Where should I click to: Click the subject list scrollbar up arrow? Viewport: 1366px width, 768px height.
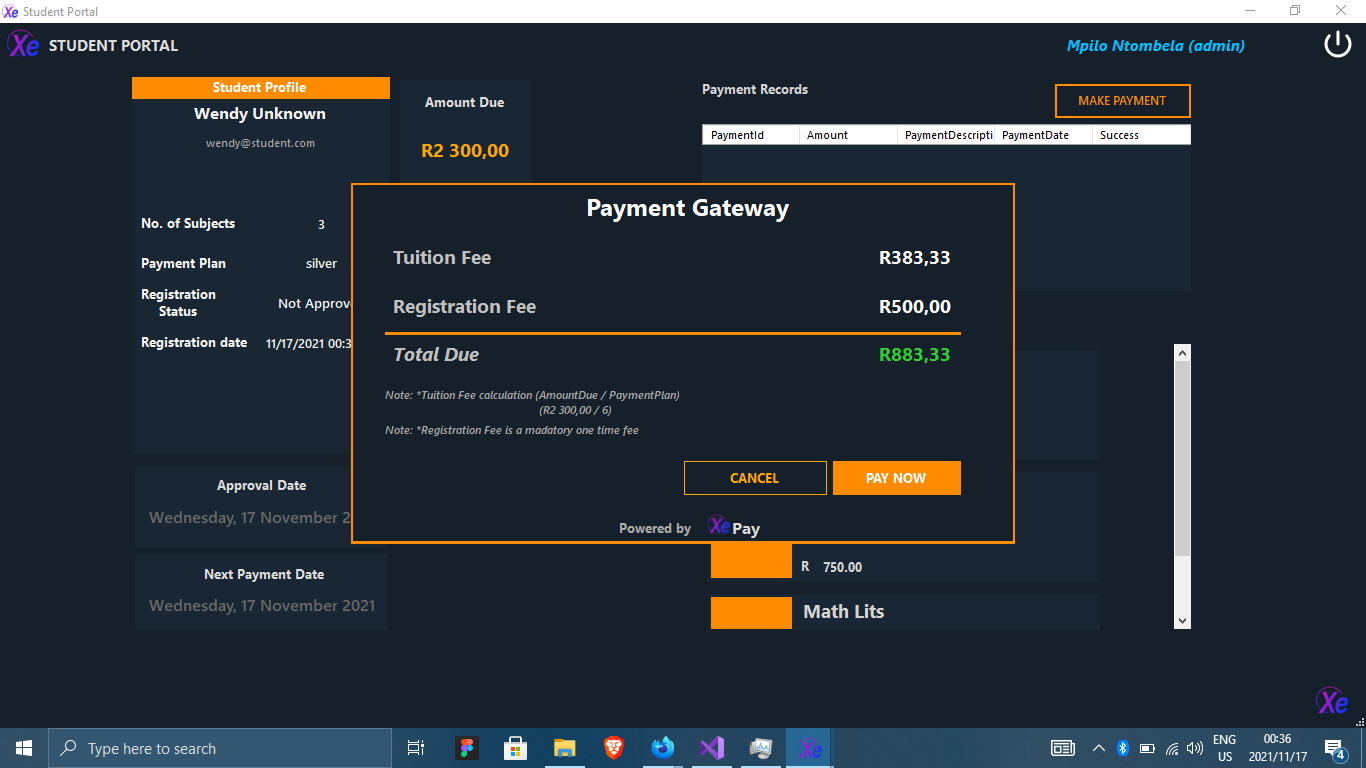[1183, 353]
